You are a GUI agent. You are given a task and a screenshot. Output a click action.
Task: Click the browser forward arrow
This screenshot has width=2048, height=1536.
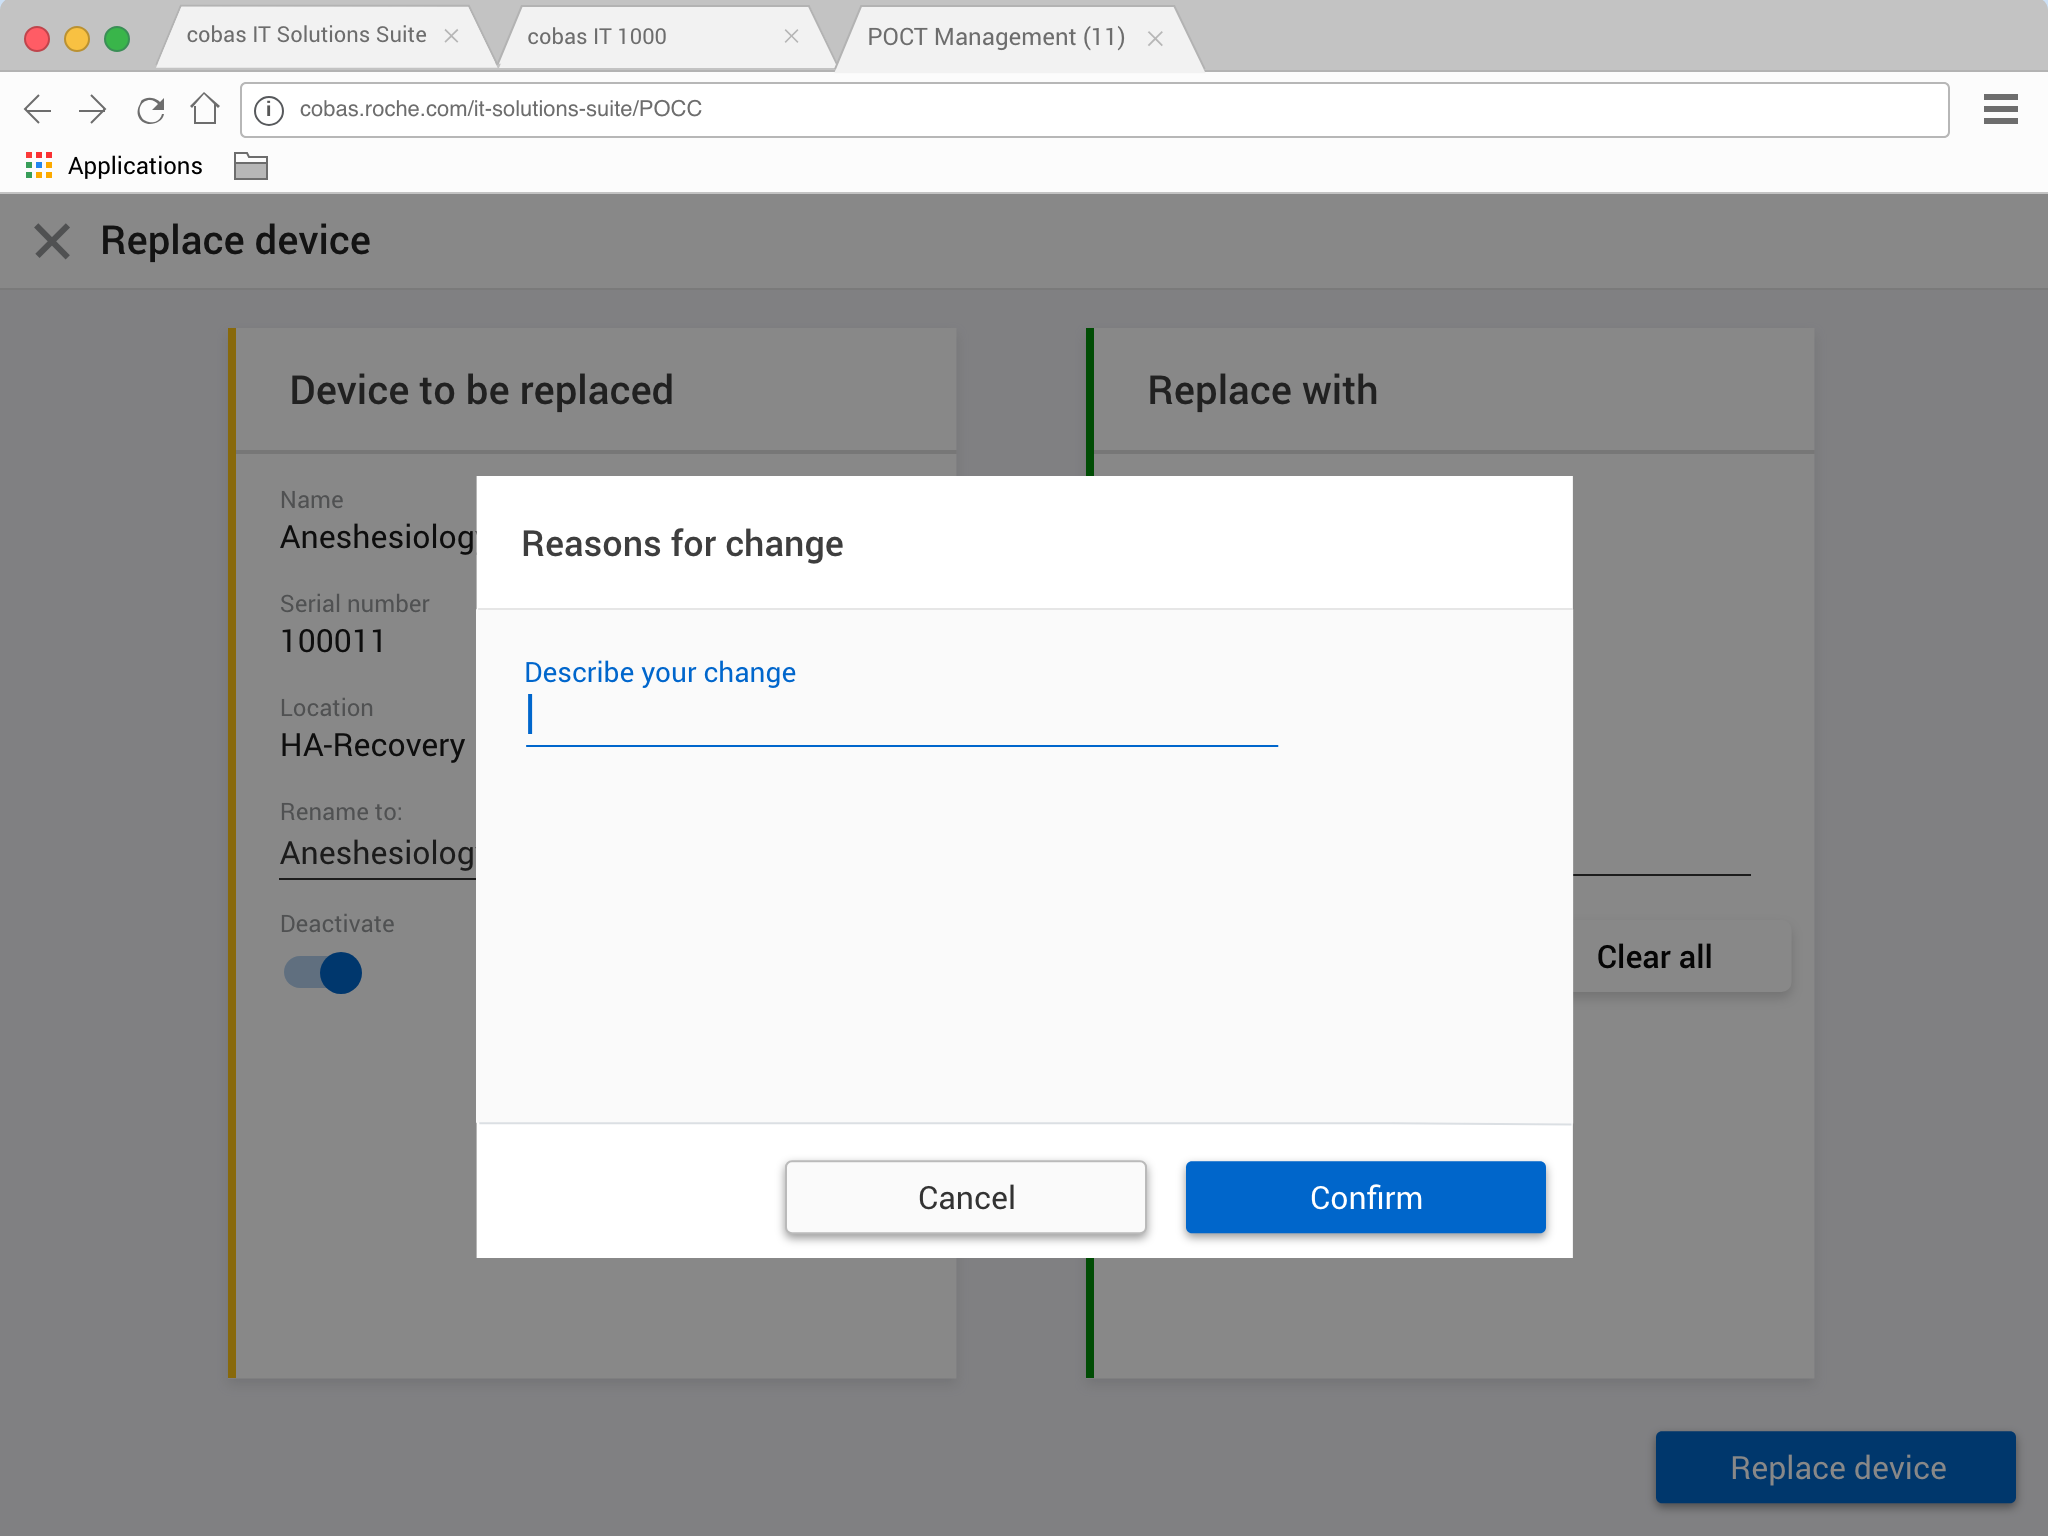click(93, 109)
